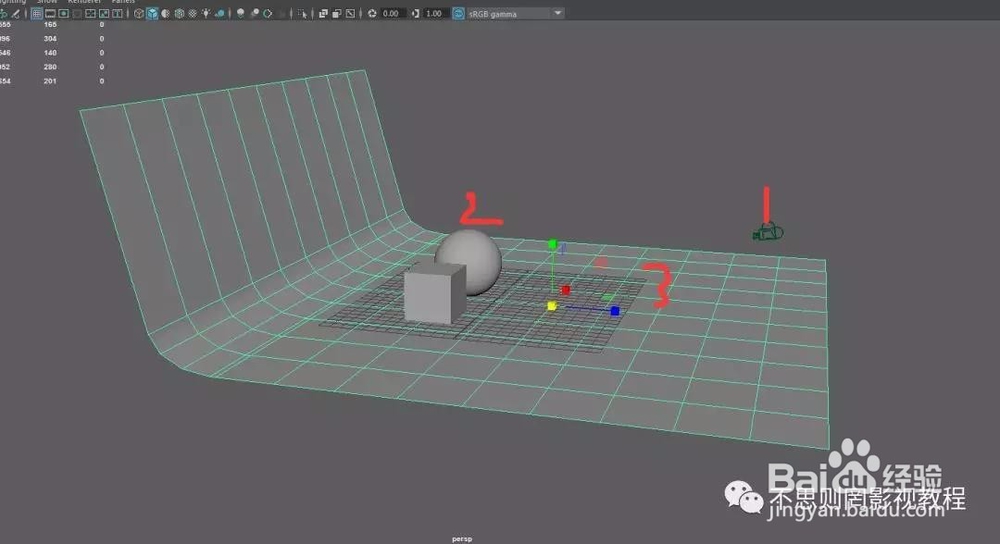Switch viewport to wireframe display

coord(138,13)
